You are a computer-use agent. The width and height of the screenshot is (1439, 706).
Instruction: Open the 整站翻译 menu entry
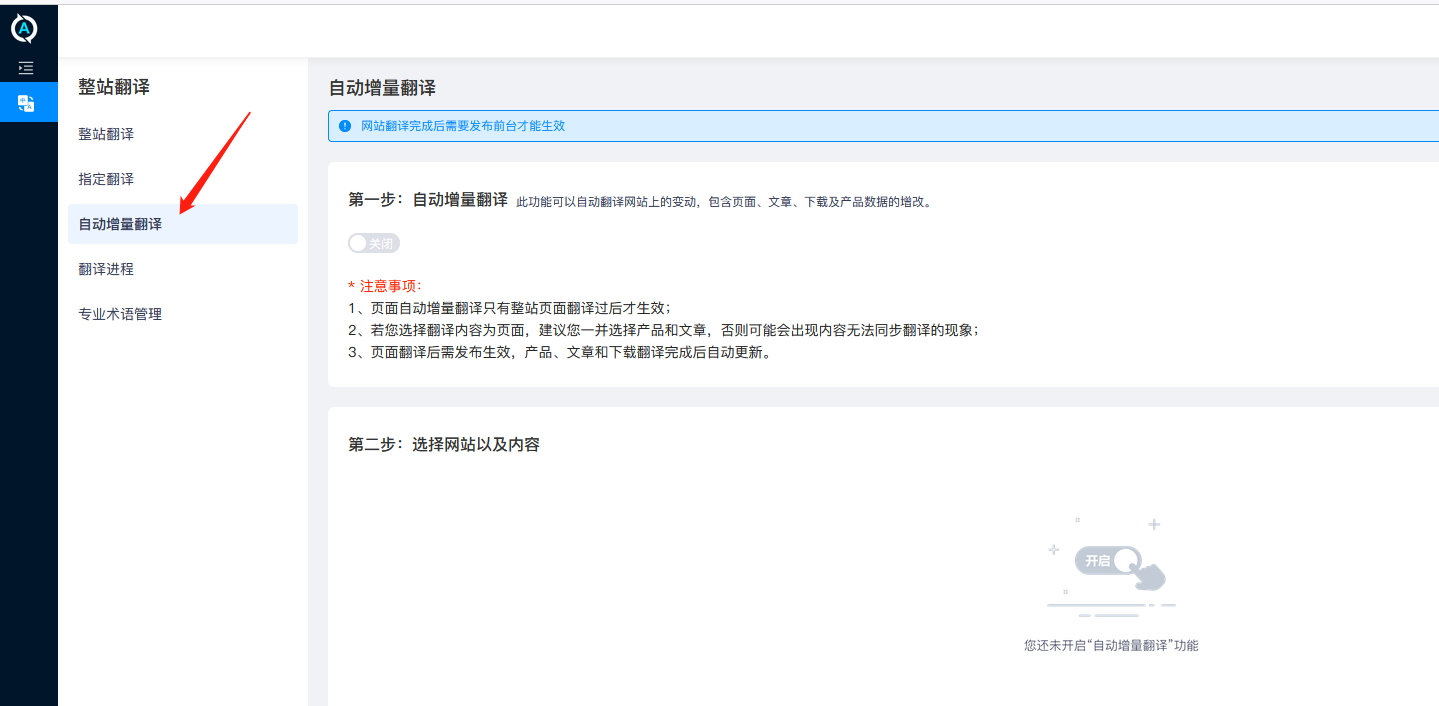(104, 133)
